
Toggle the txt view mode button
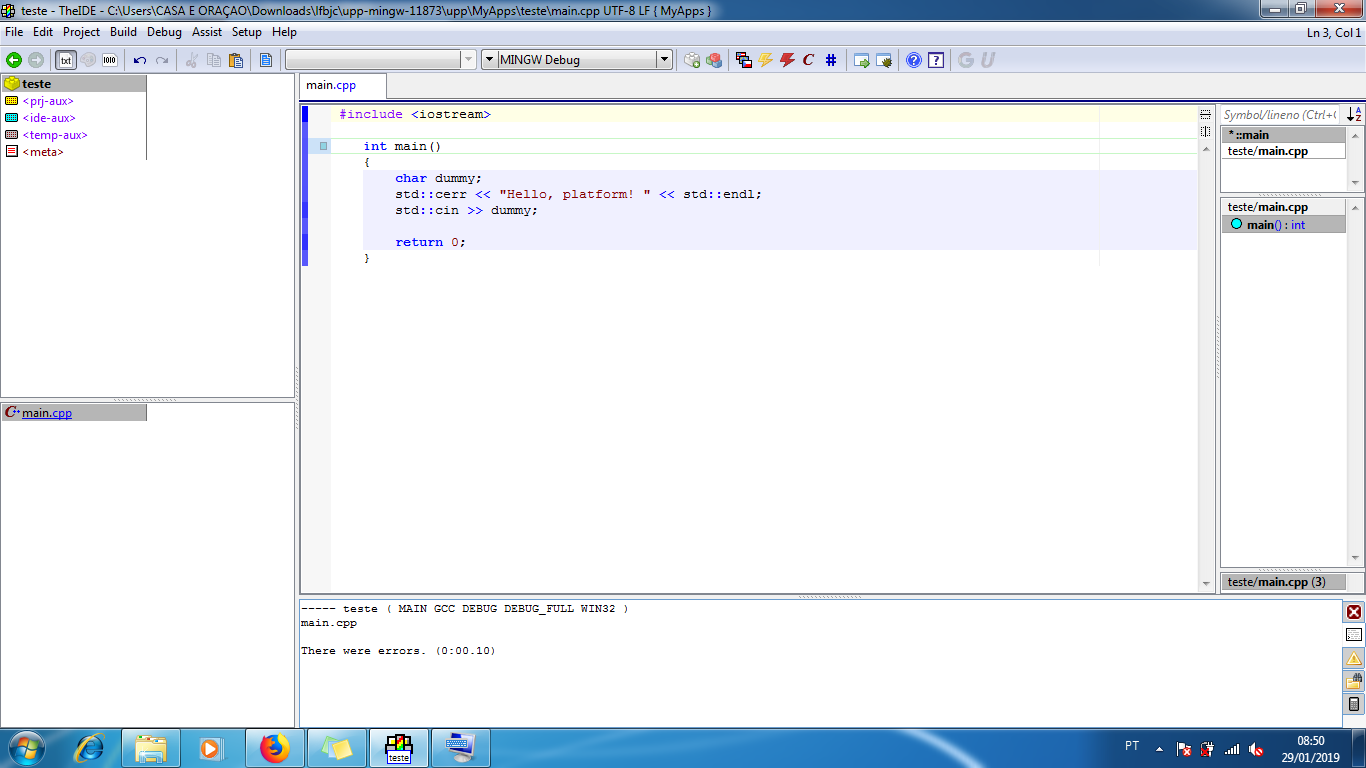pyautogui.click(x=66, y=60)
